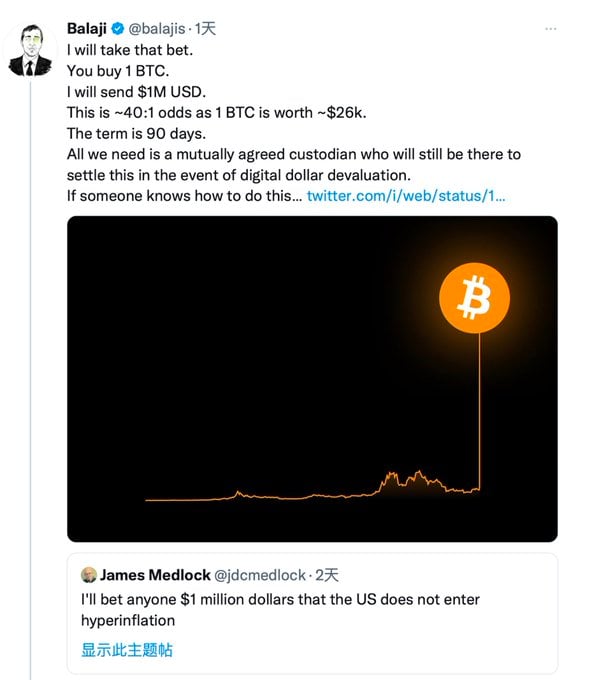This screenshot has height=680, width=593.
Task: Click the 2天 quoted tweet timestamp
Action: click(x=326, y=575)
